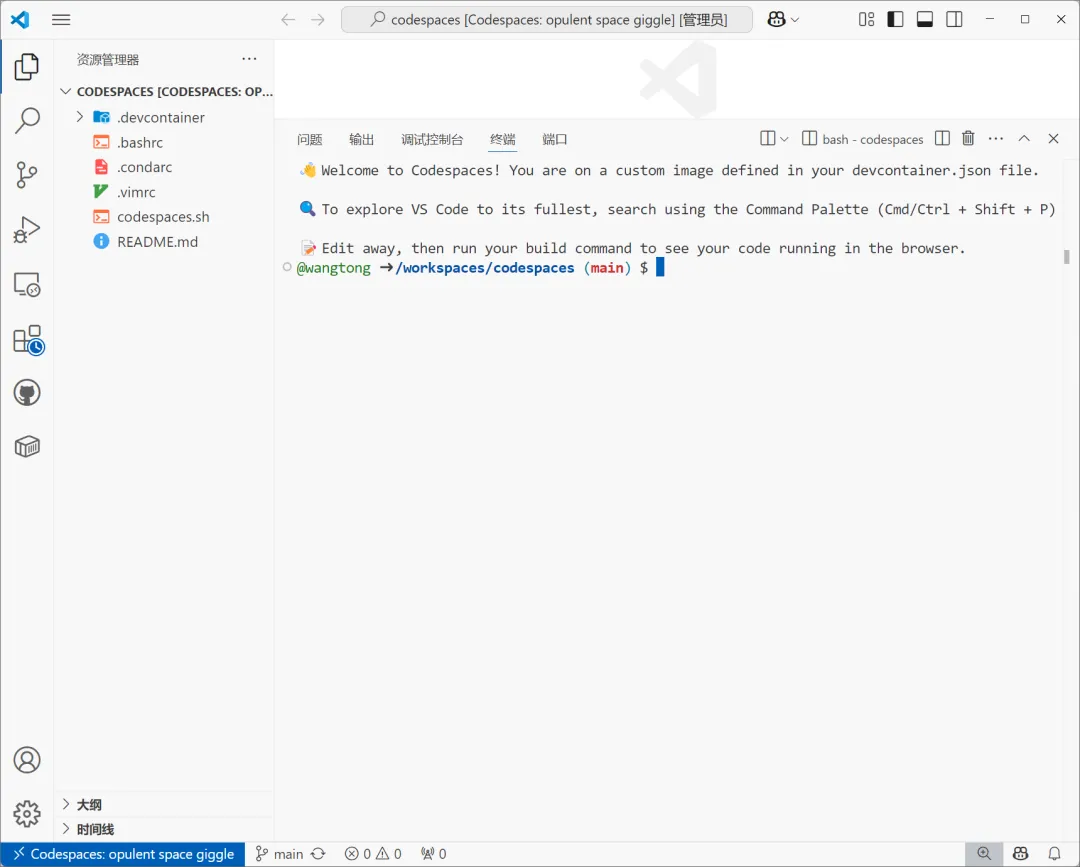Select the 终端 panel tab
1080x867 pixels.
point(503,139)
